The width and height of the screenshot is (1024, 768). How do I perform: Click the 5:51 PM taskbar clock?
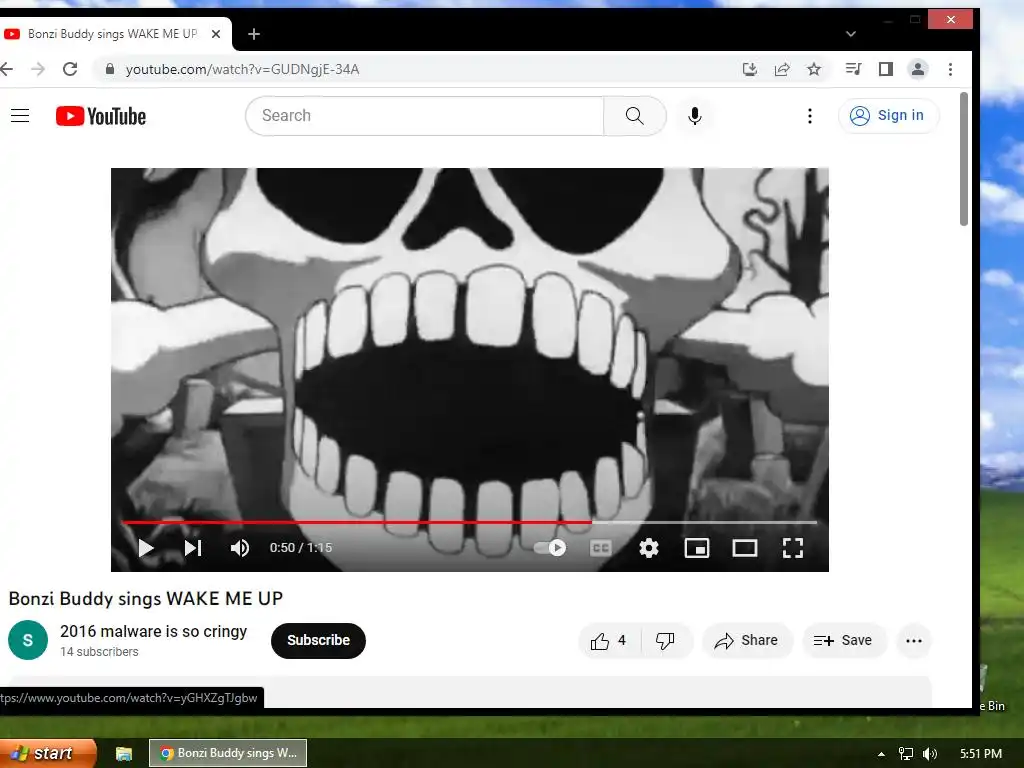[981, 754]
